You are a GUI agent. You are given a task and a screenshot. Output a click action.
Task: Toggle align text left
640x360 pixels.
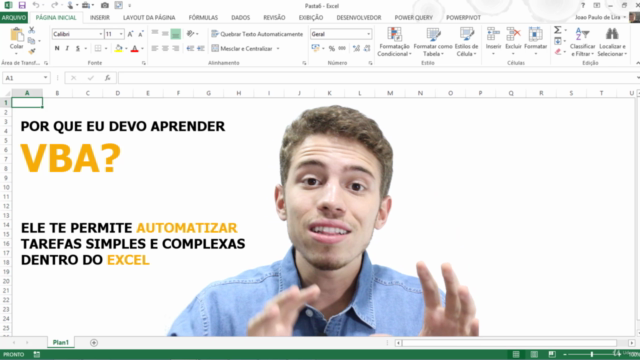[x=155, y=49]
